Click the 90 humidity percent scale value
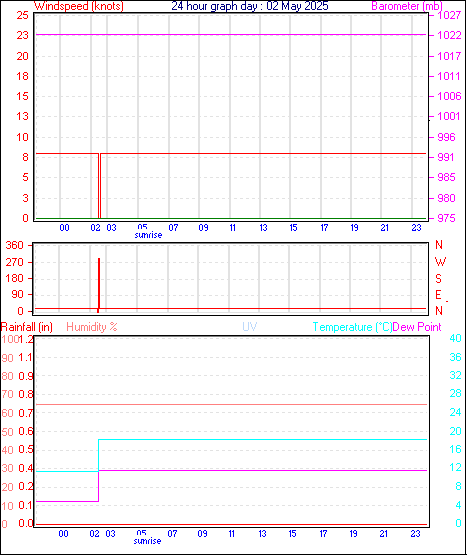The height and width of the screenshot is (559, 467). click(x=7, y=358)
